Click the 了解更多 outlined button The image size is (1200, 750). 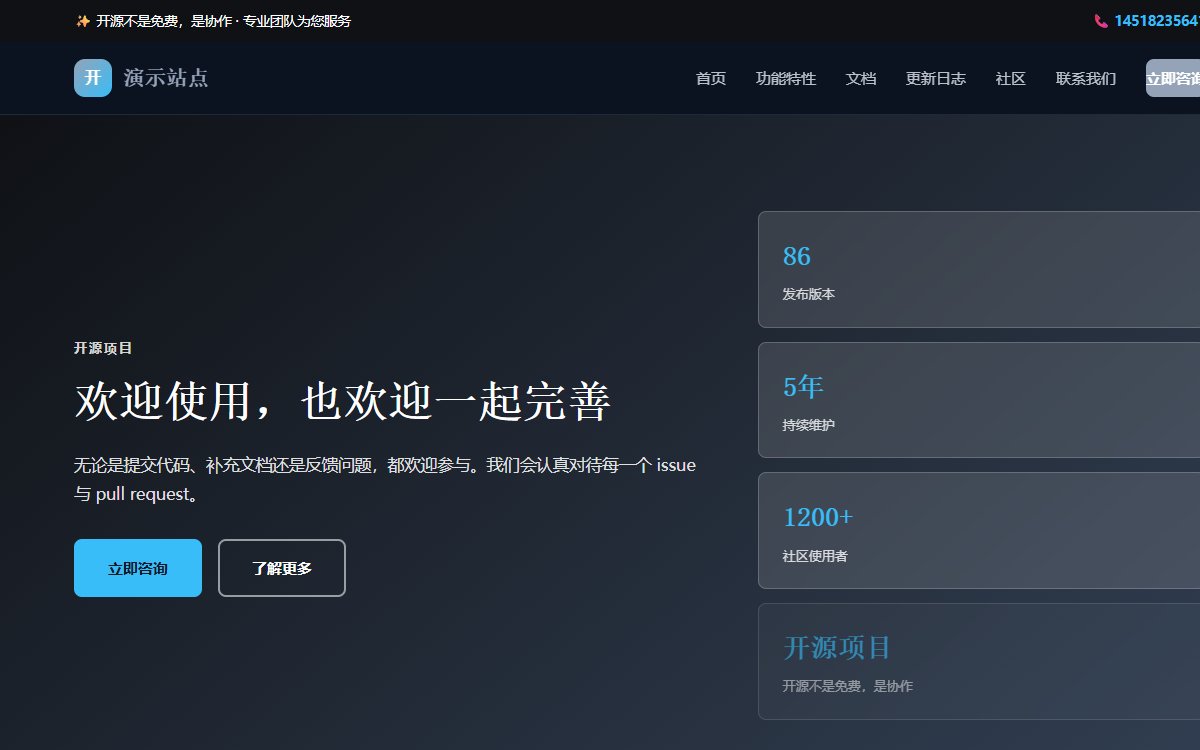tap(282, 568)
